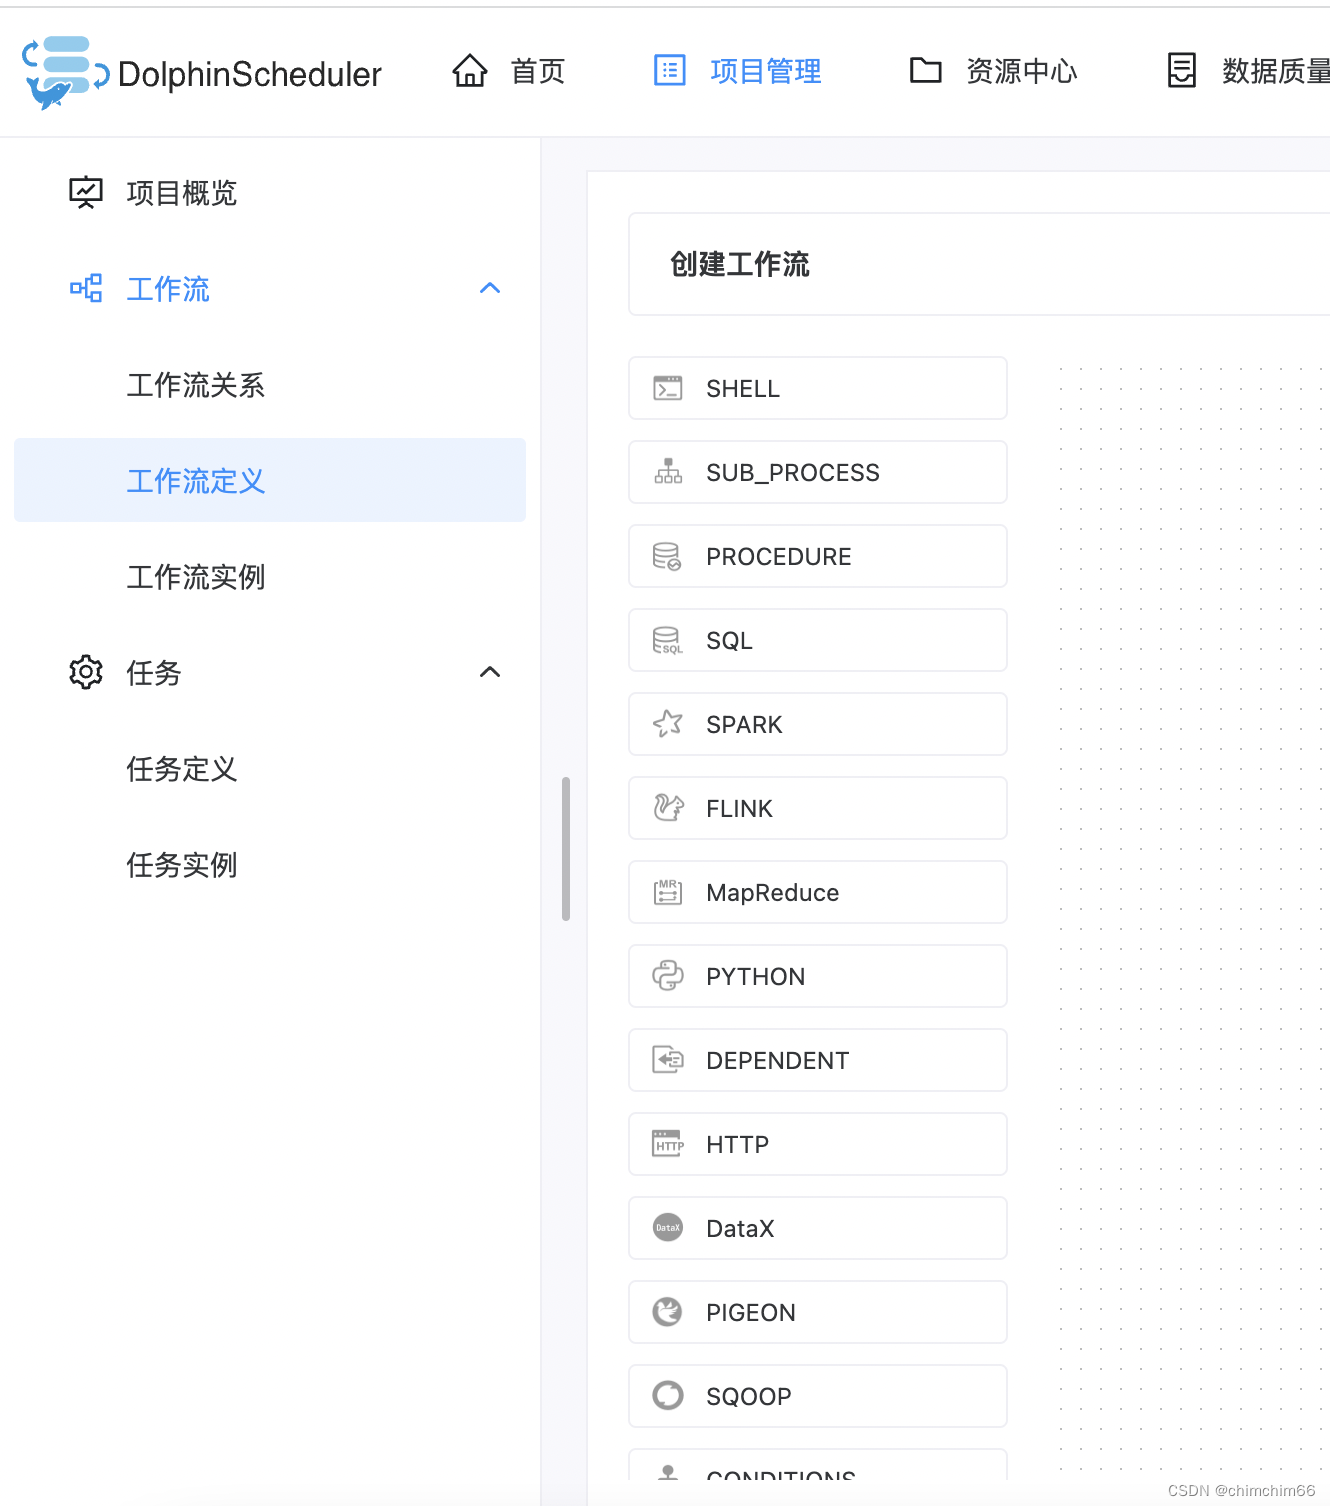Collapse the 任务 sidebar section
The height and width of the screenshot is (1506, 1330).
coord(490,672)
